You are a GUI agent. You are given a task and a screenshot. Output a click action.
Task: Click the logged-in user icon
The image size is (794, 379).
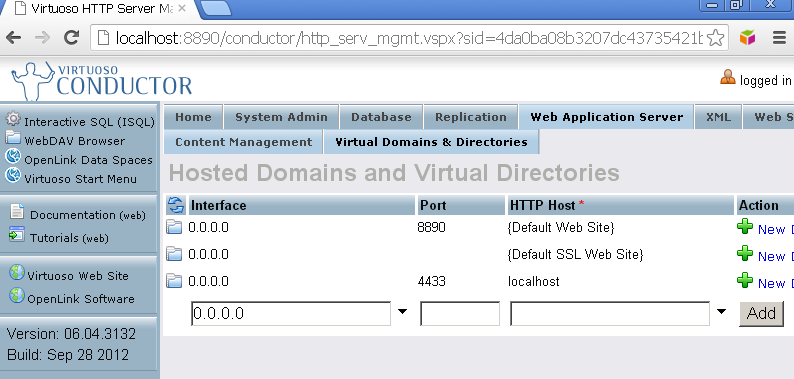(728, 77)
